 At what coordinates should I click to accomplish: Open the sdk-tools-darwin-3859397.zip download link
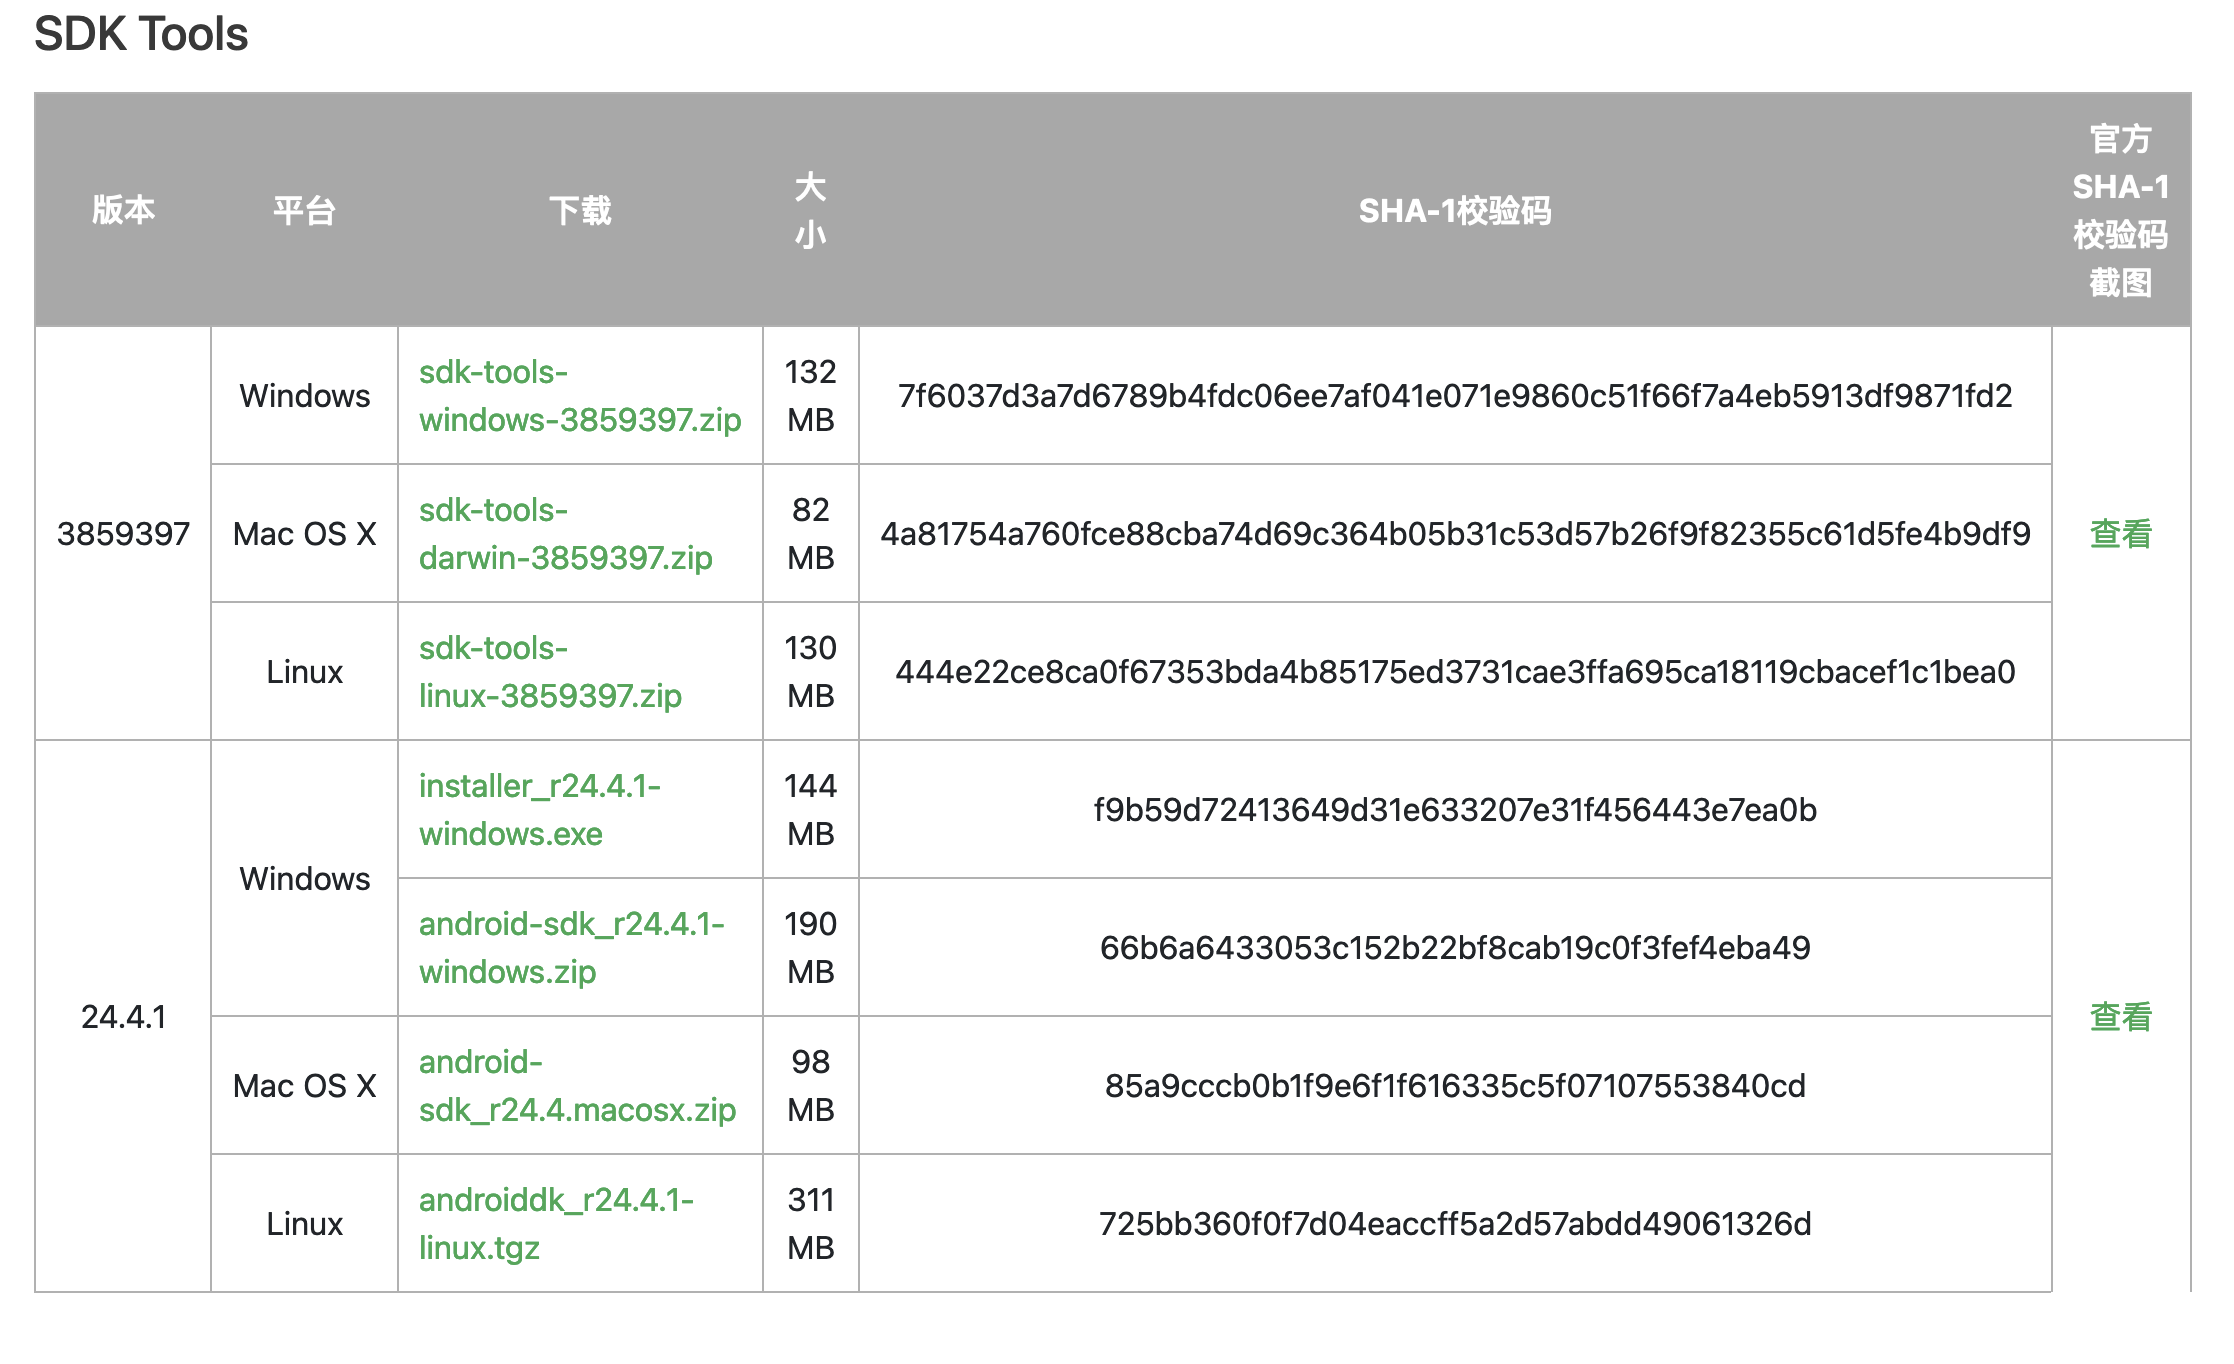pyautogui.click(x=566, y=534)
